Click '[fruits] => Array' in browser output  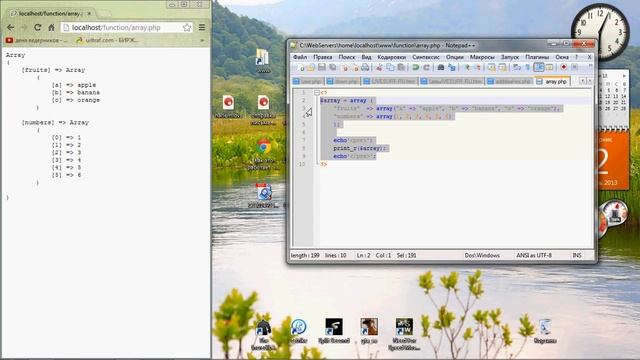(x=53, y=70)
